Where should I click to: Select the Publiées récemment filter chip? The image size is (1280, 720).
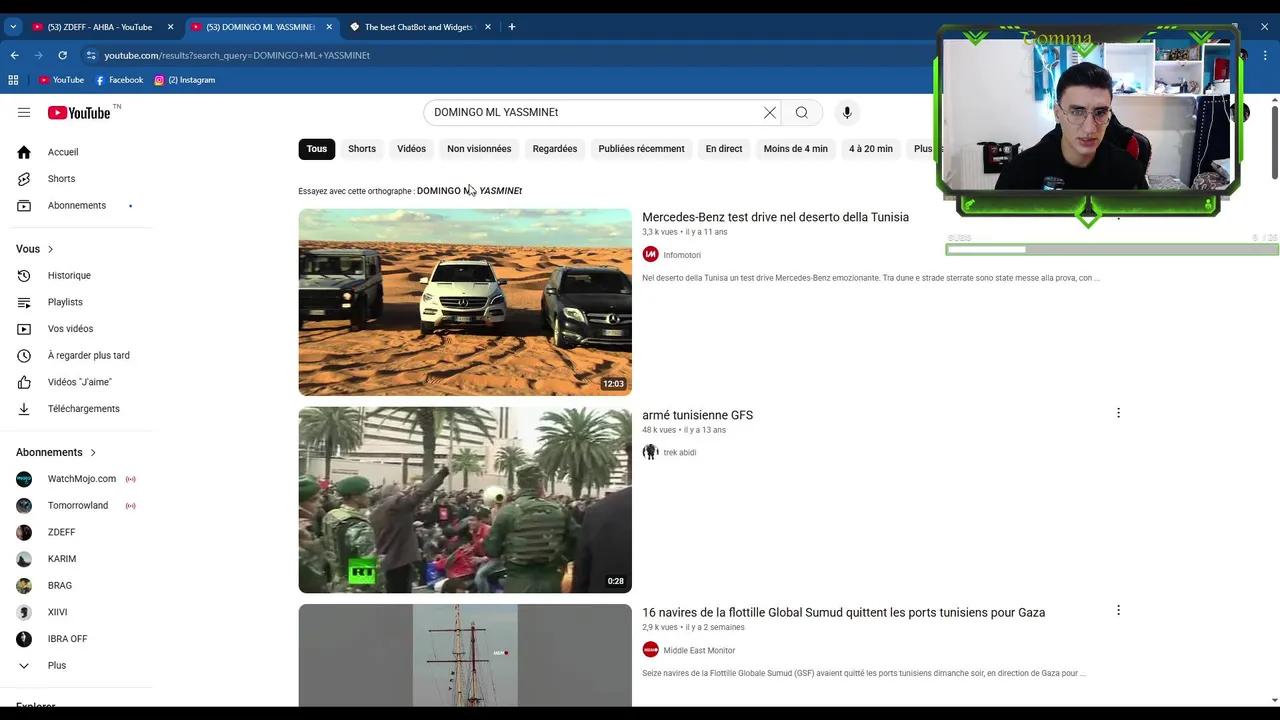[641, 149]
